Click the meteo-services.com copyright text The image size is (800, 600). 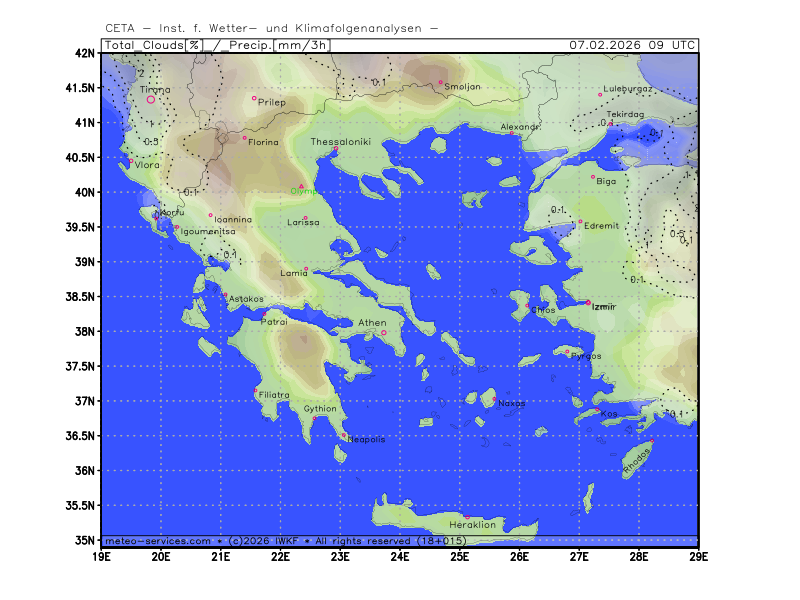point(156,540)
